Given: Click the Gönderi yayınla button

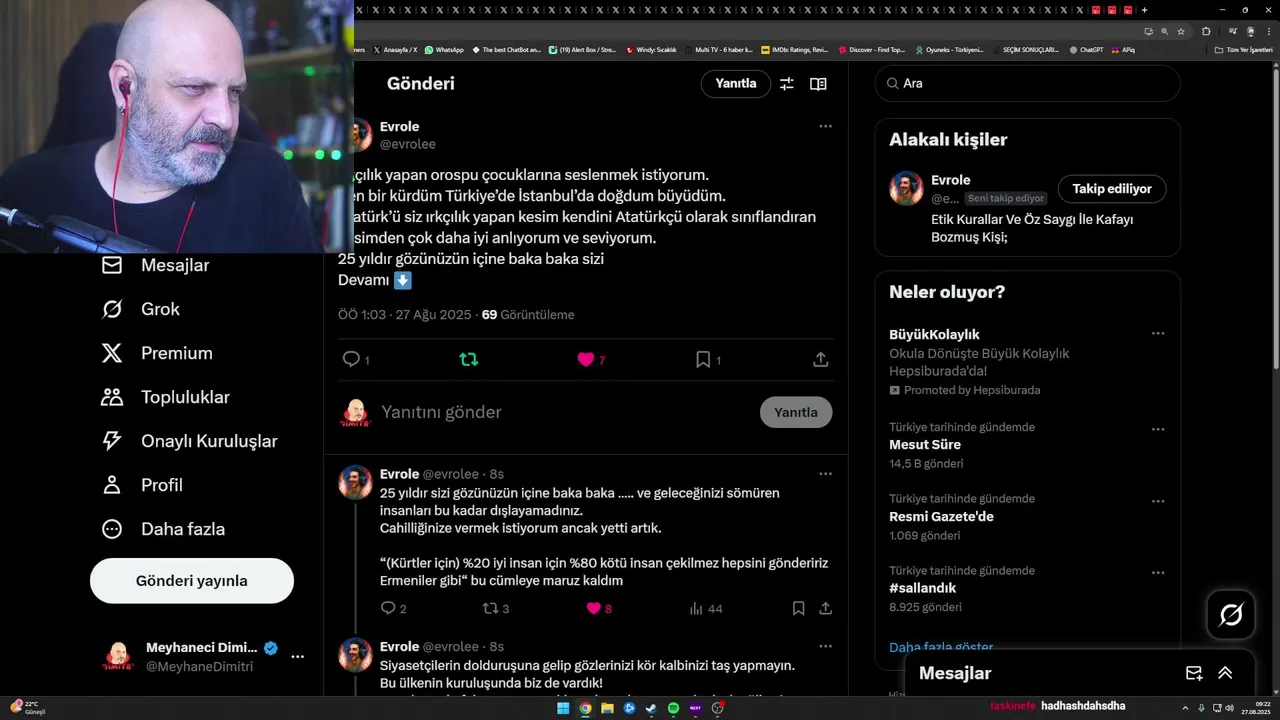Looking at the screenshot, I should click(192, 581).
